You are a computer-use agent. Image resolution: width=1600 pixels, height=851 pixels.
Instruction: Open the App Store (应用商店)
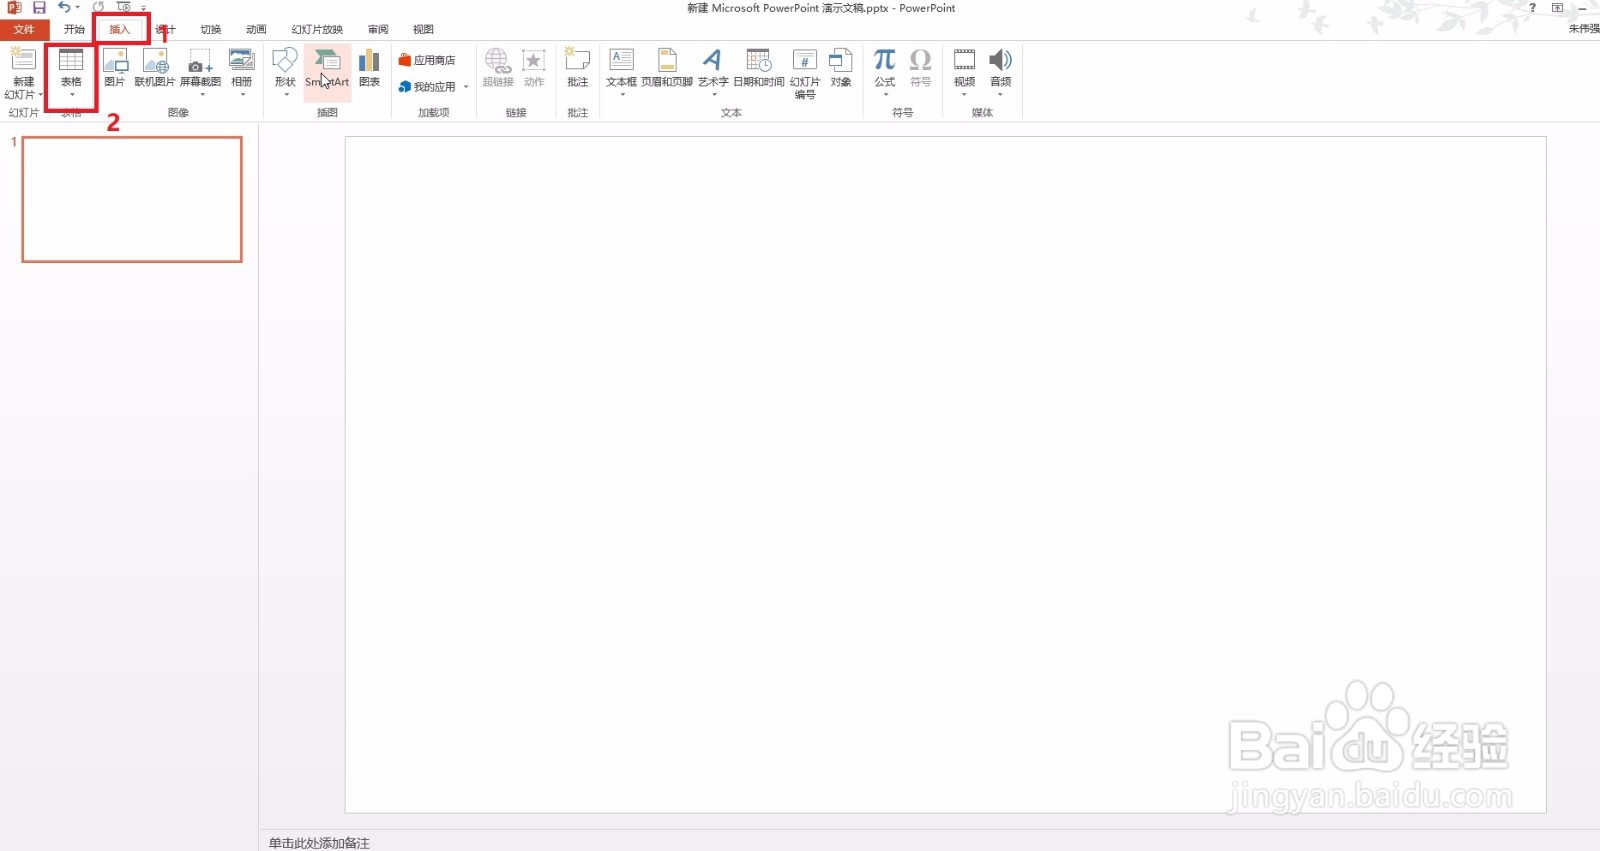(427, 60)
